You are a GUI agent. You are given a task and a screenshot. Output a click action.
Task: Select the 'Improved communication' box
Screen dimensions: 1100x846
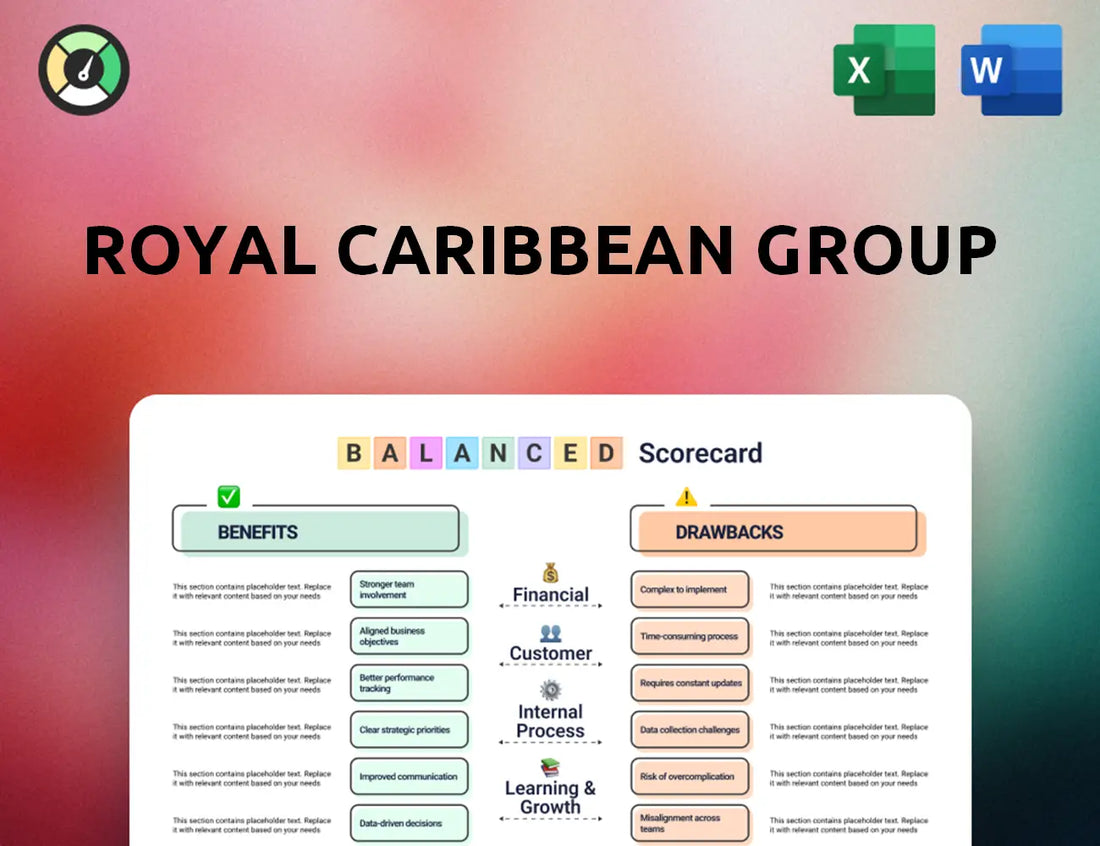click(409, 777)
